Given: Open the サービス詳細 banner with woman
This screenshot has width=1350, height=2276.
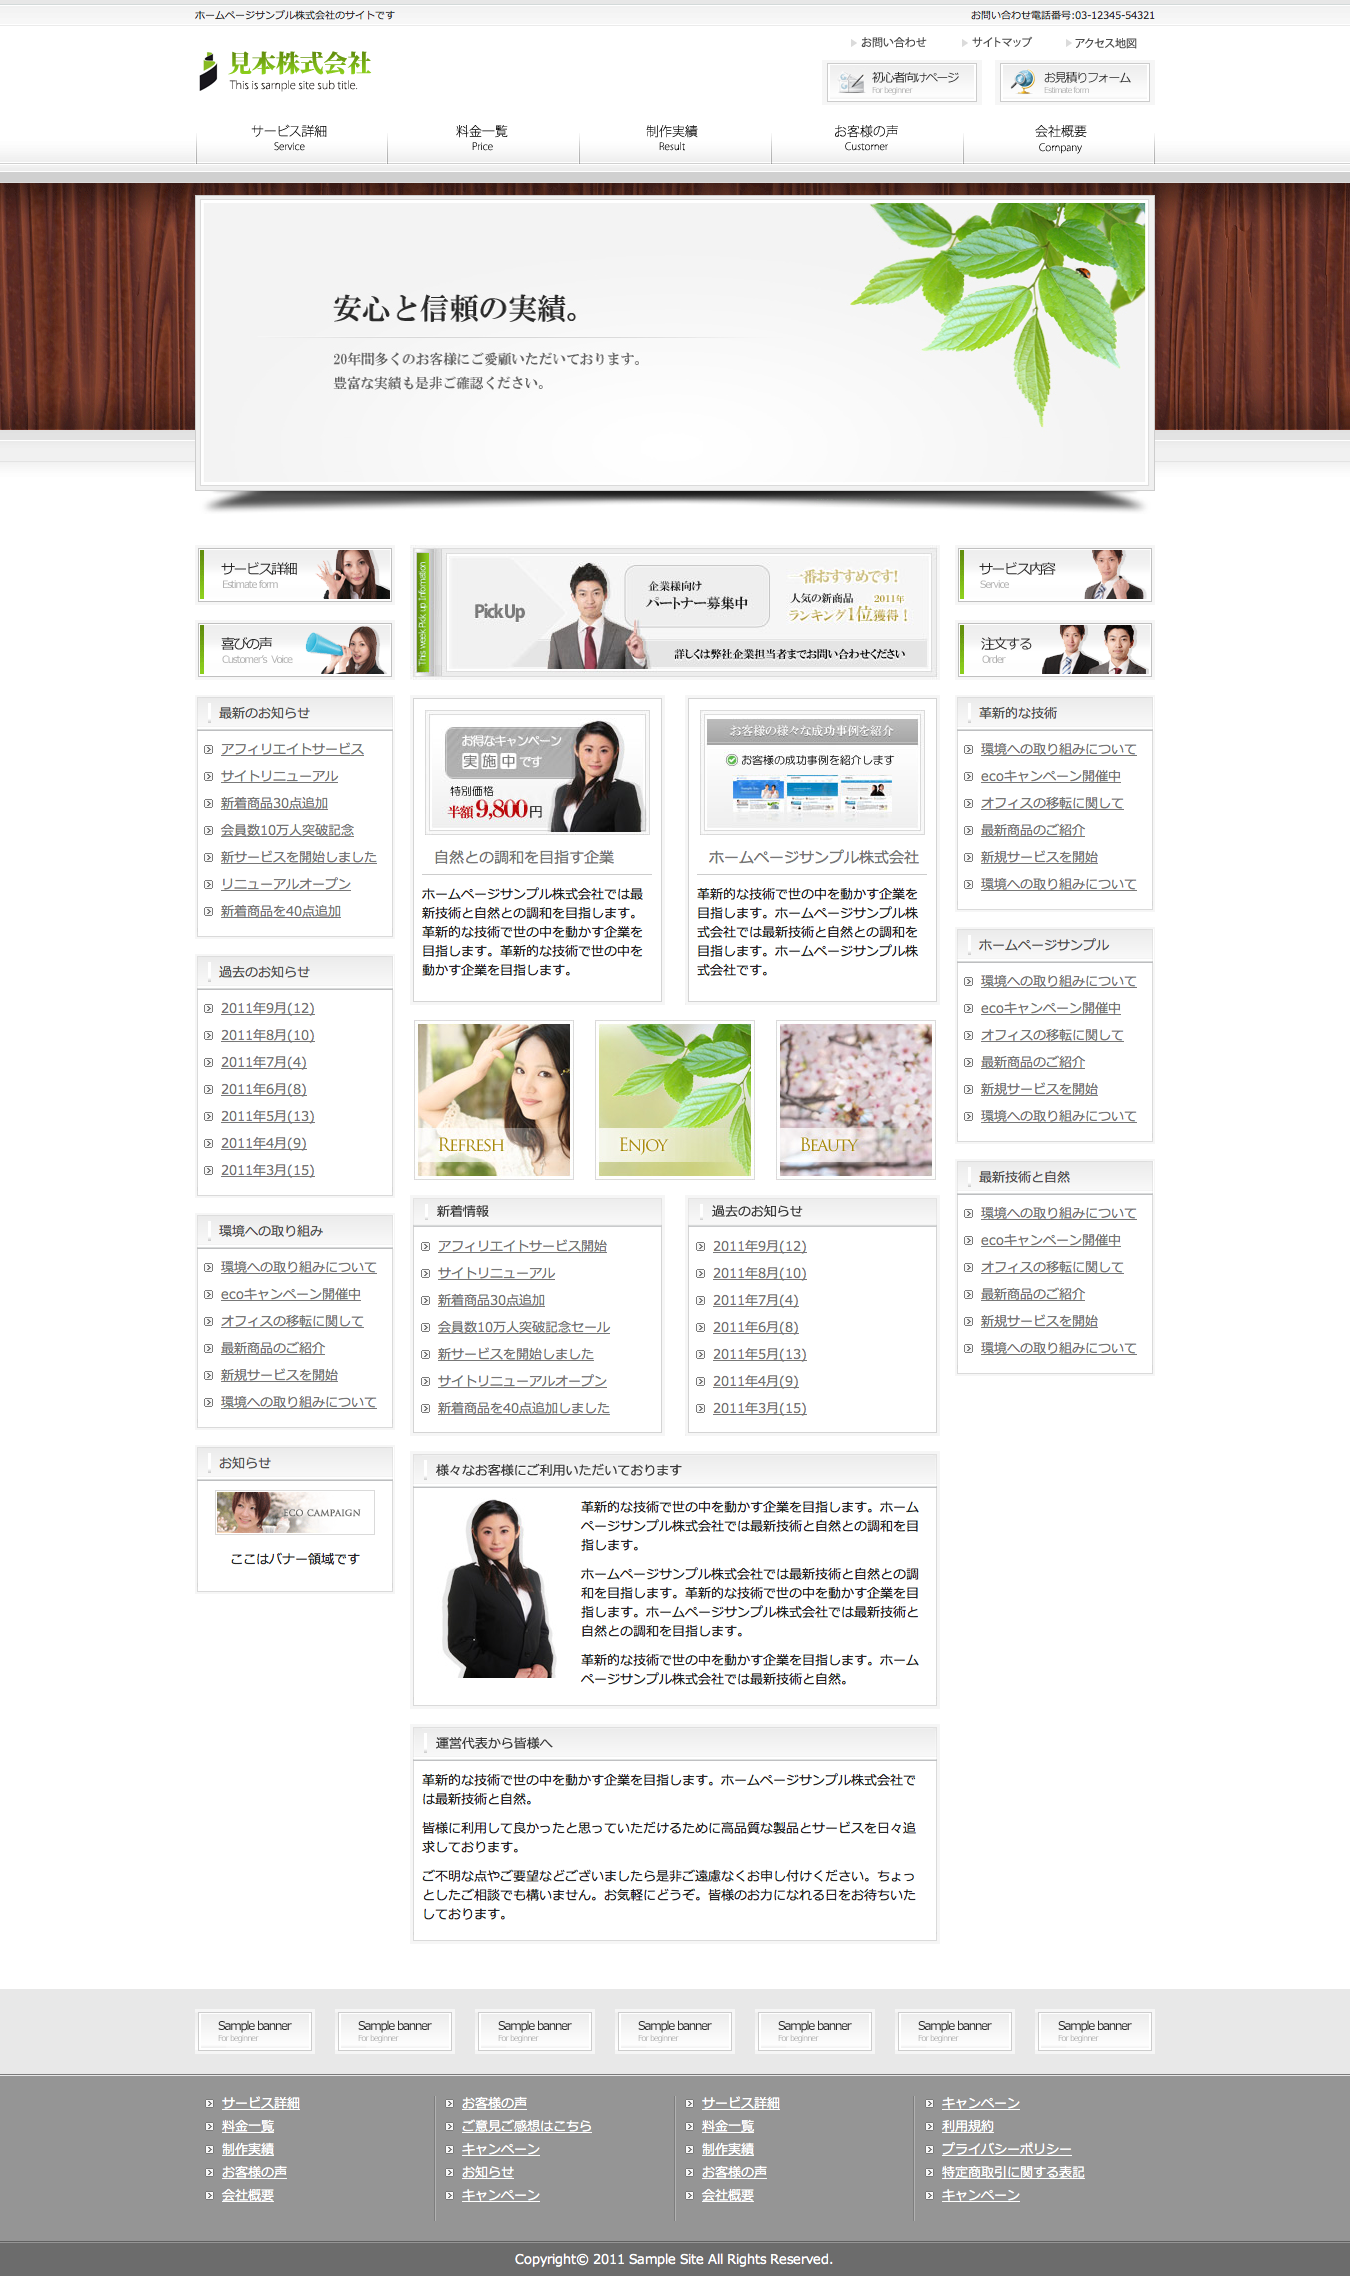Looking at the screenshot, I should point(295,575).
